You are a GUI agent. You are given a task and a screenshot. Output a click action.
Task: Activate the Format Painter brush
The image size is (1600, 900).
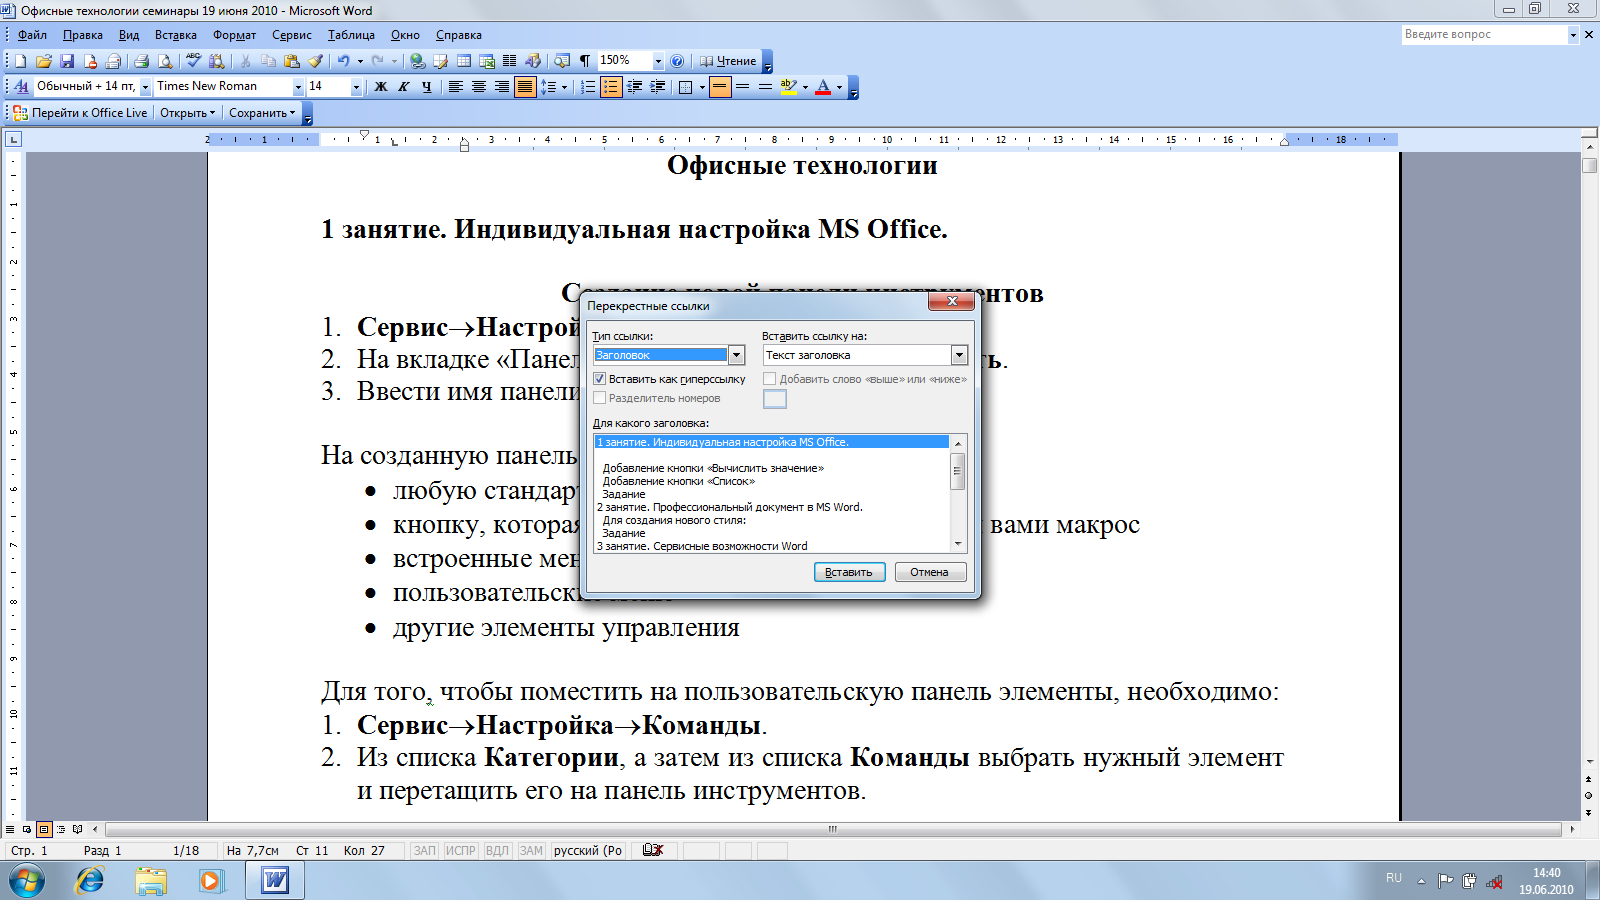[x=315, y=61]
